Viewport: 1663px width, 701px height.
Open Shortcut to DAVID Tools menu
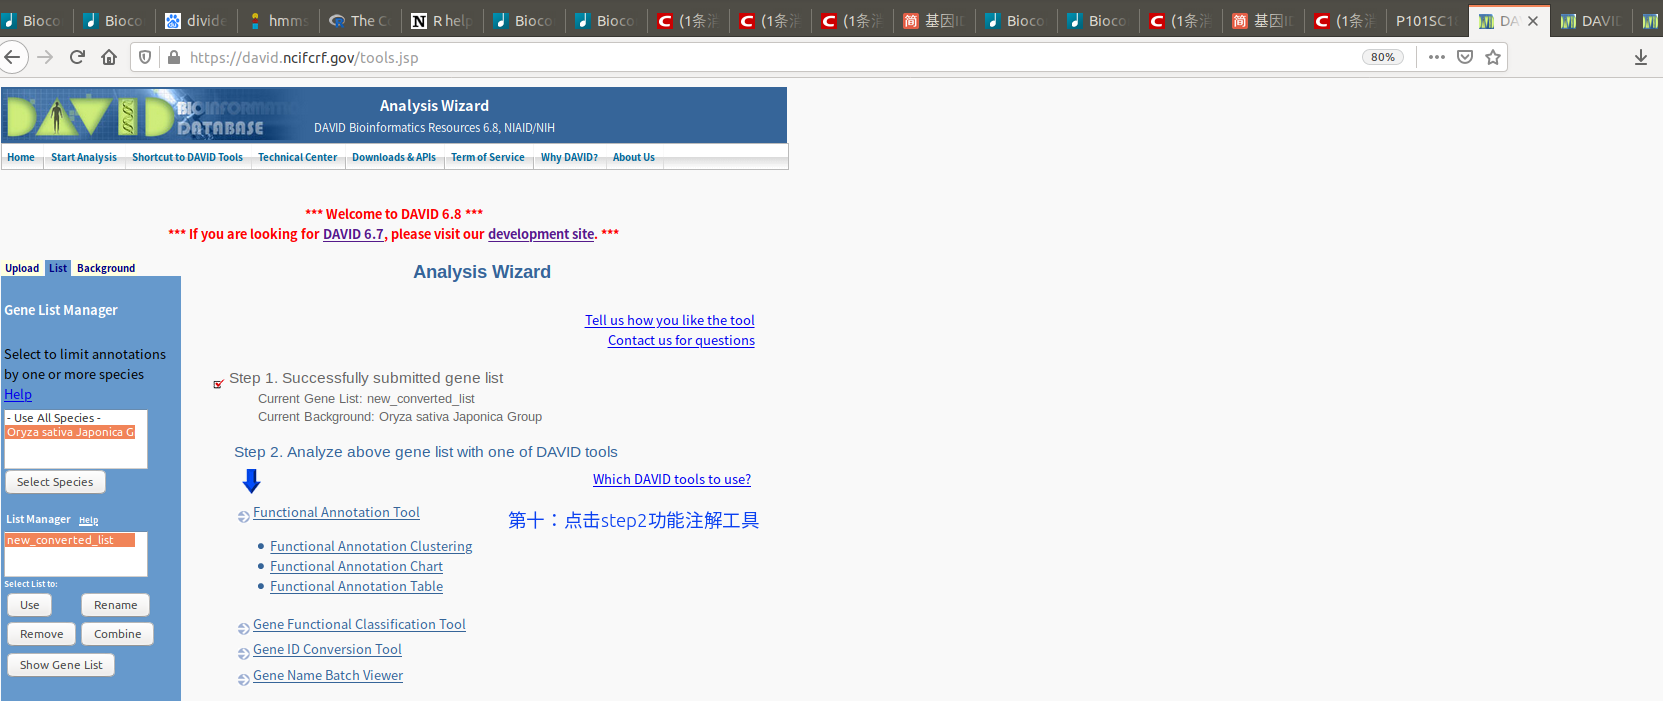point(187,157)
